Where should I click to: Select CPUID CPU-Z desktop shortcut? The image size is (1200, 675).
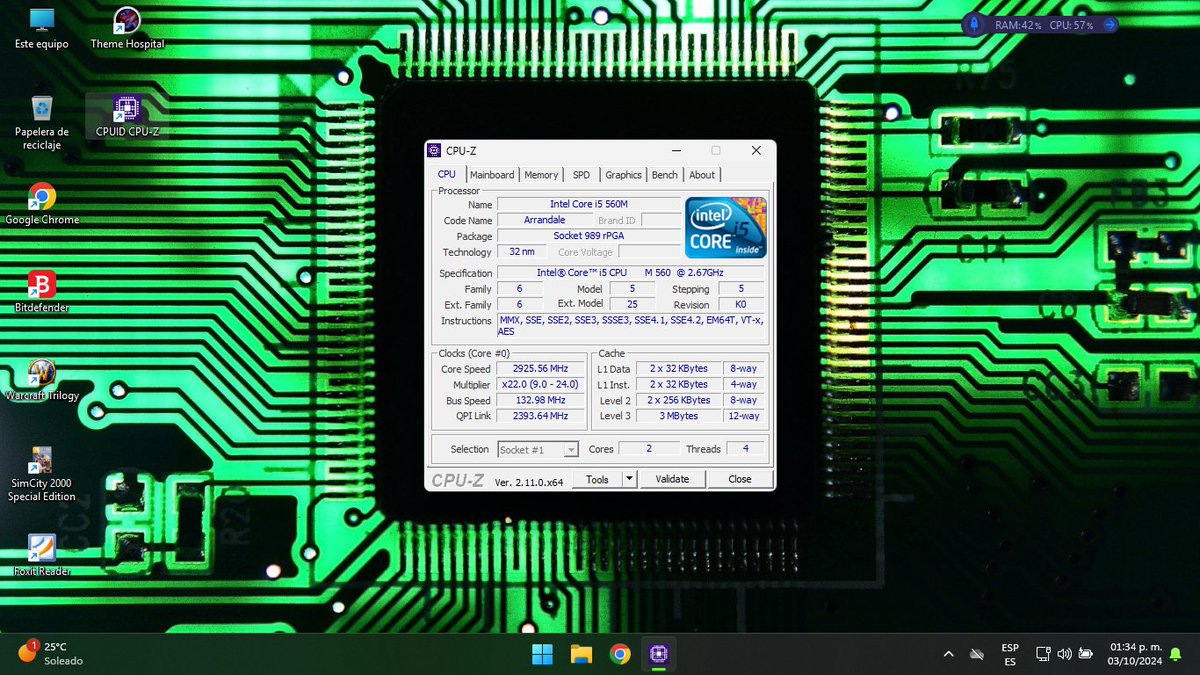127,116
